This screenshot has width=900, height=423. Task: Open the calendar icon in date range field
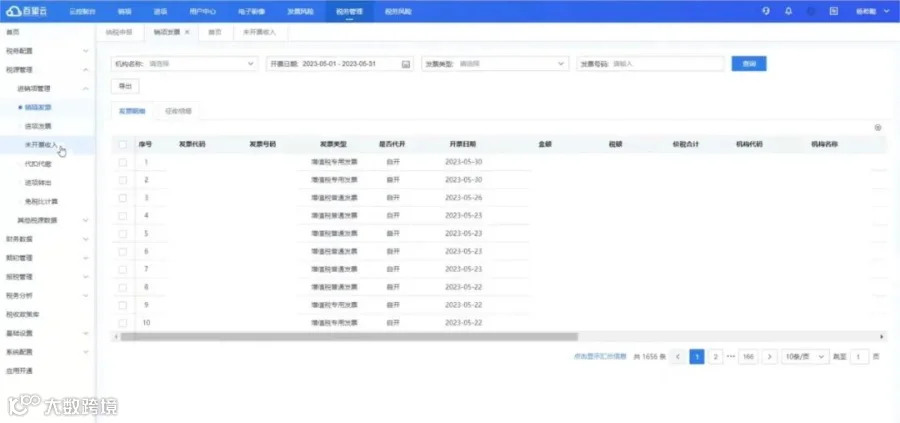coord(405,64)
